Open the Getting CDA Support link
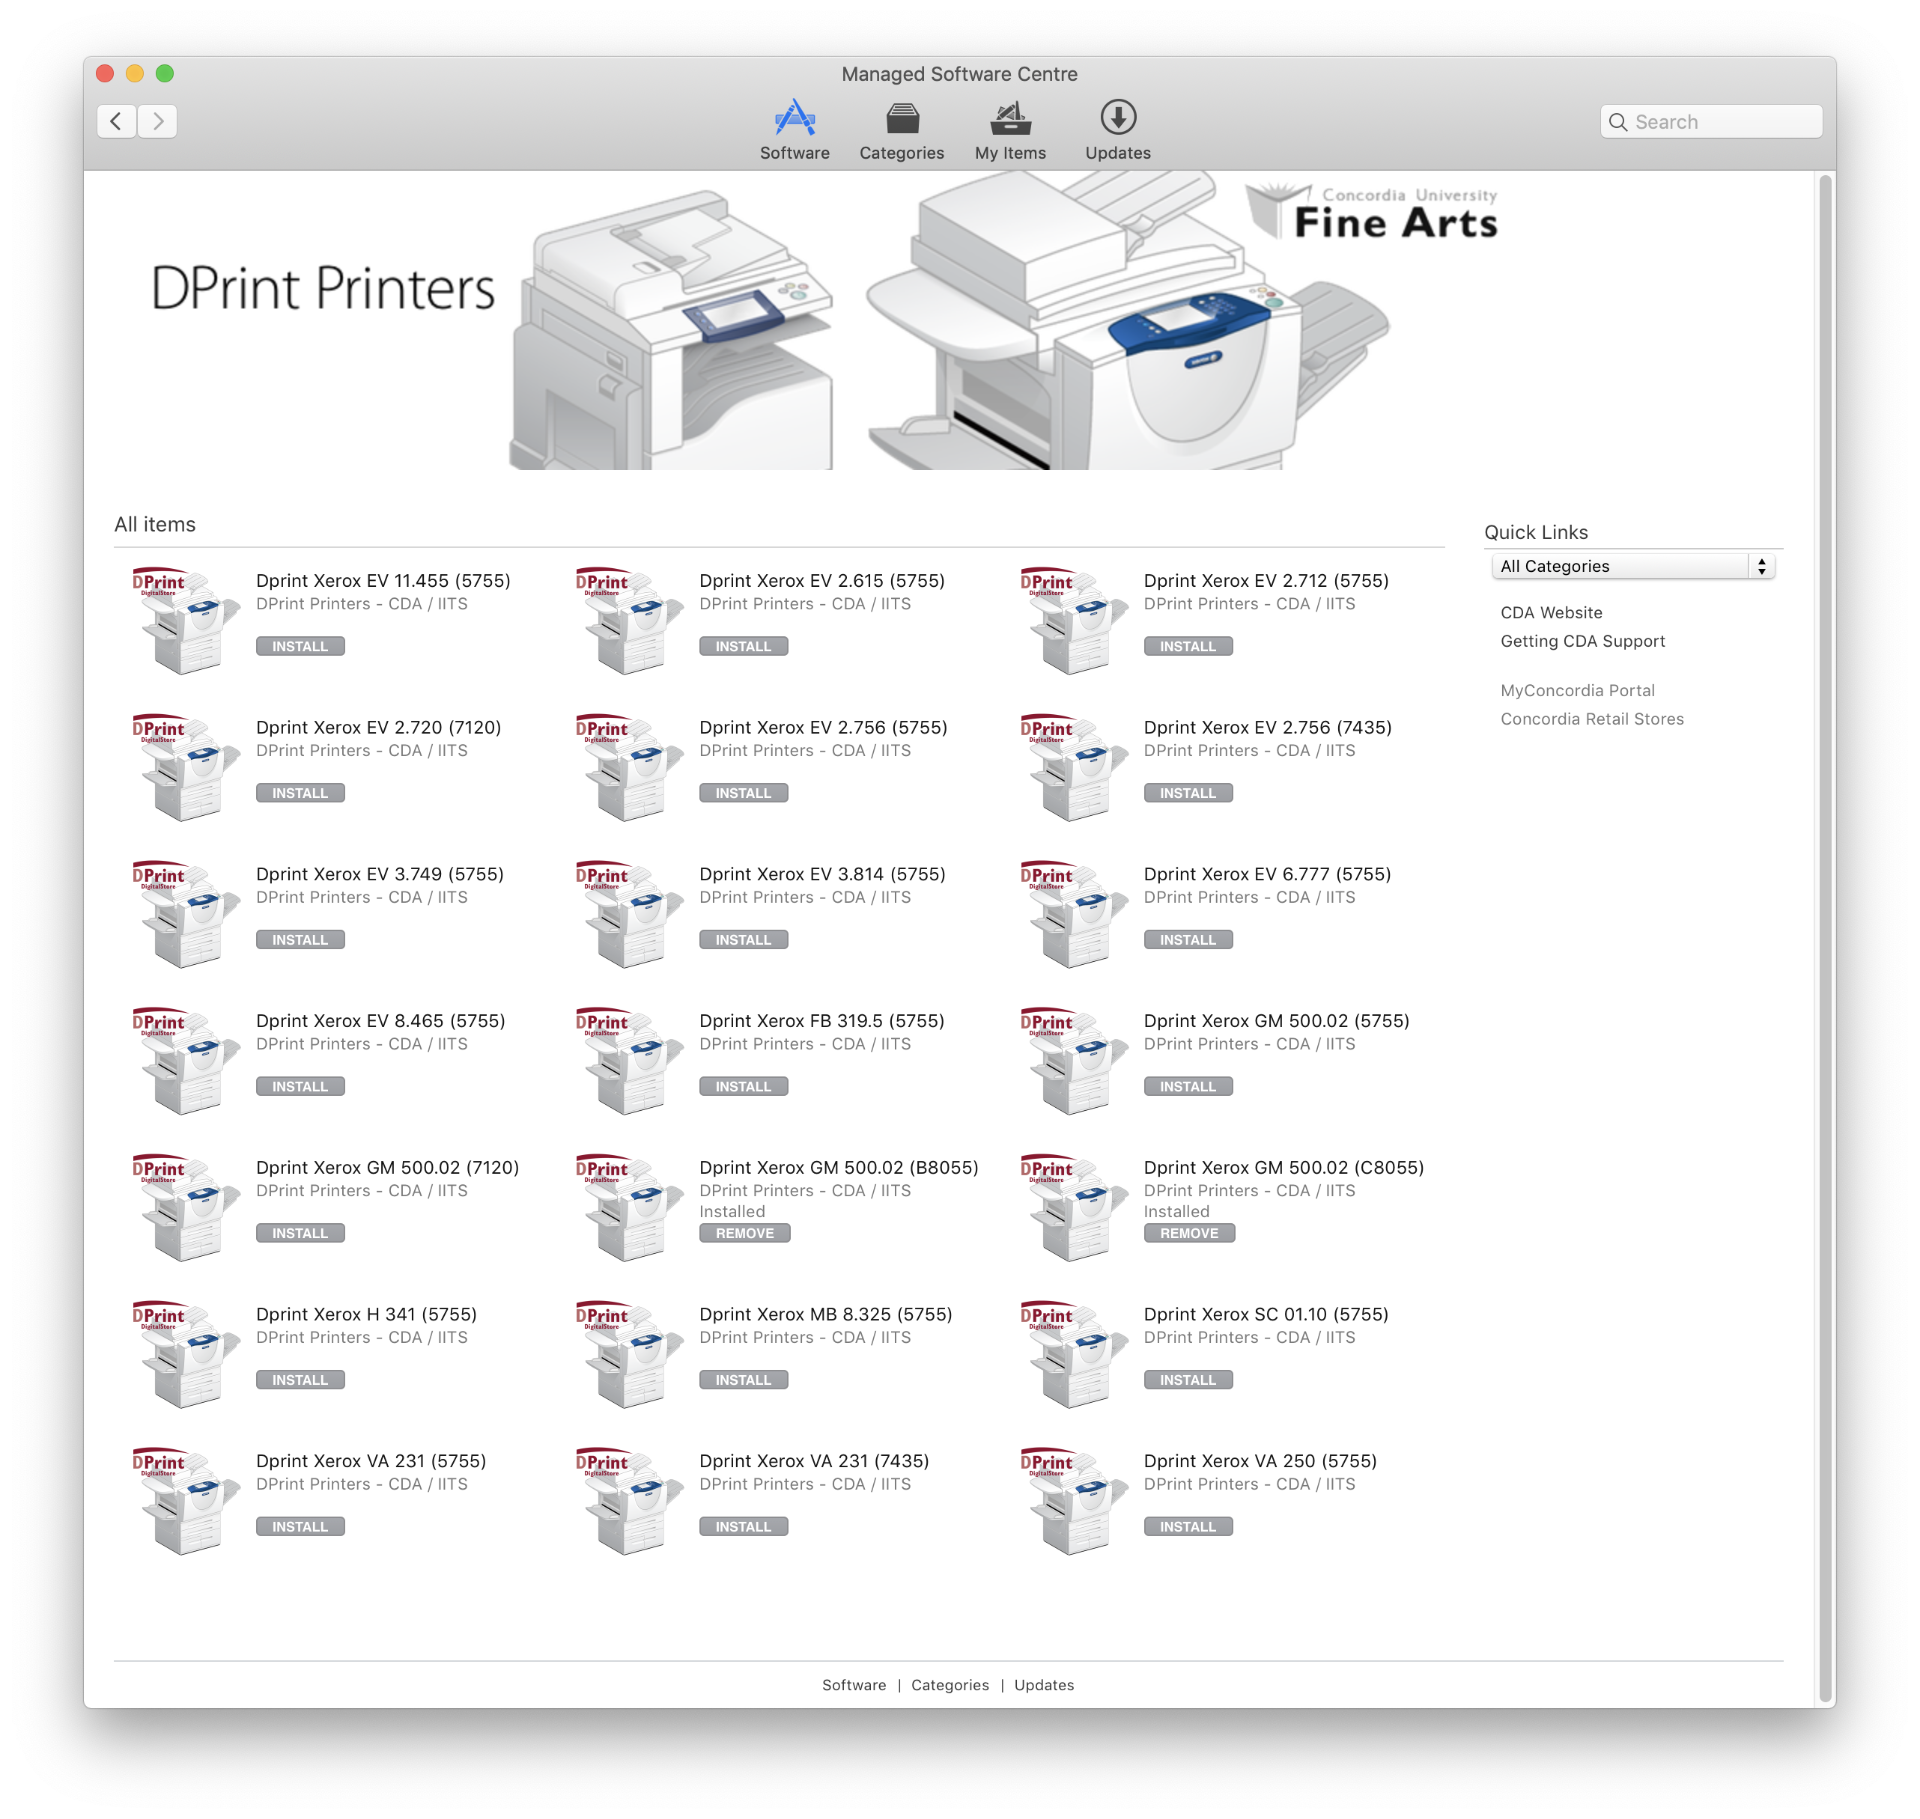1920x1819 pixels. coord(1582,642)
